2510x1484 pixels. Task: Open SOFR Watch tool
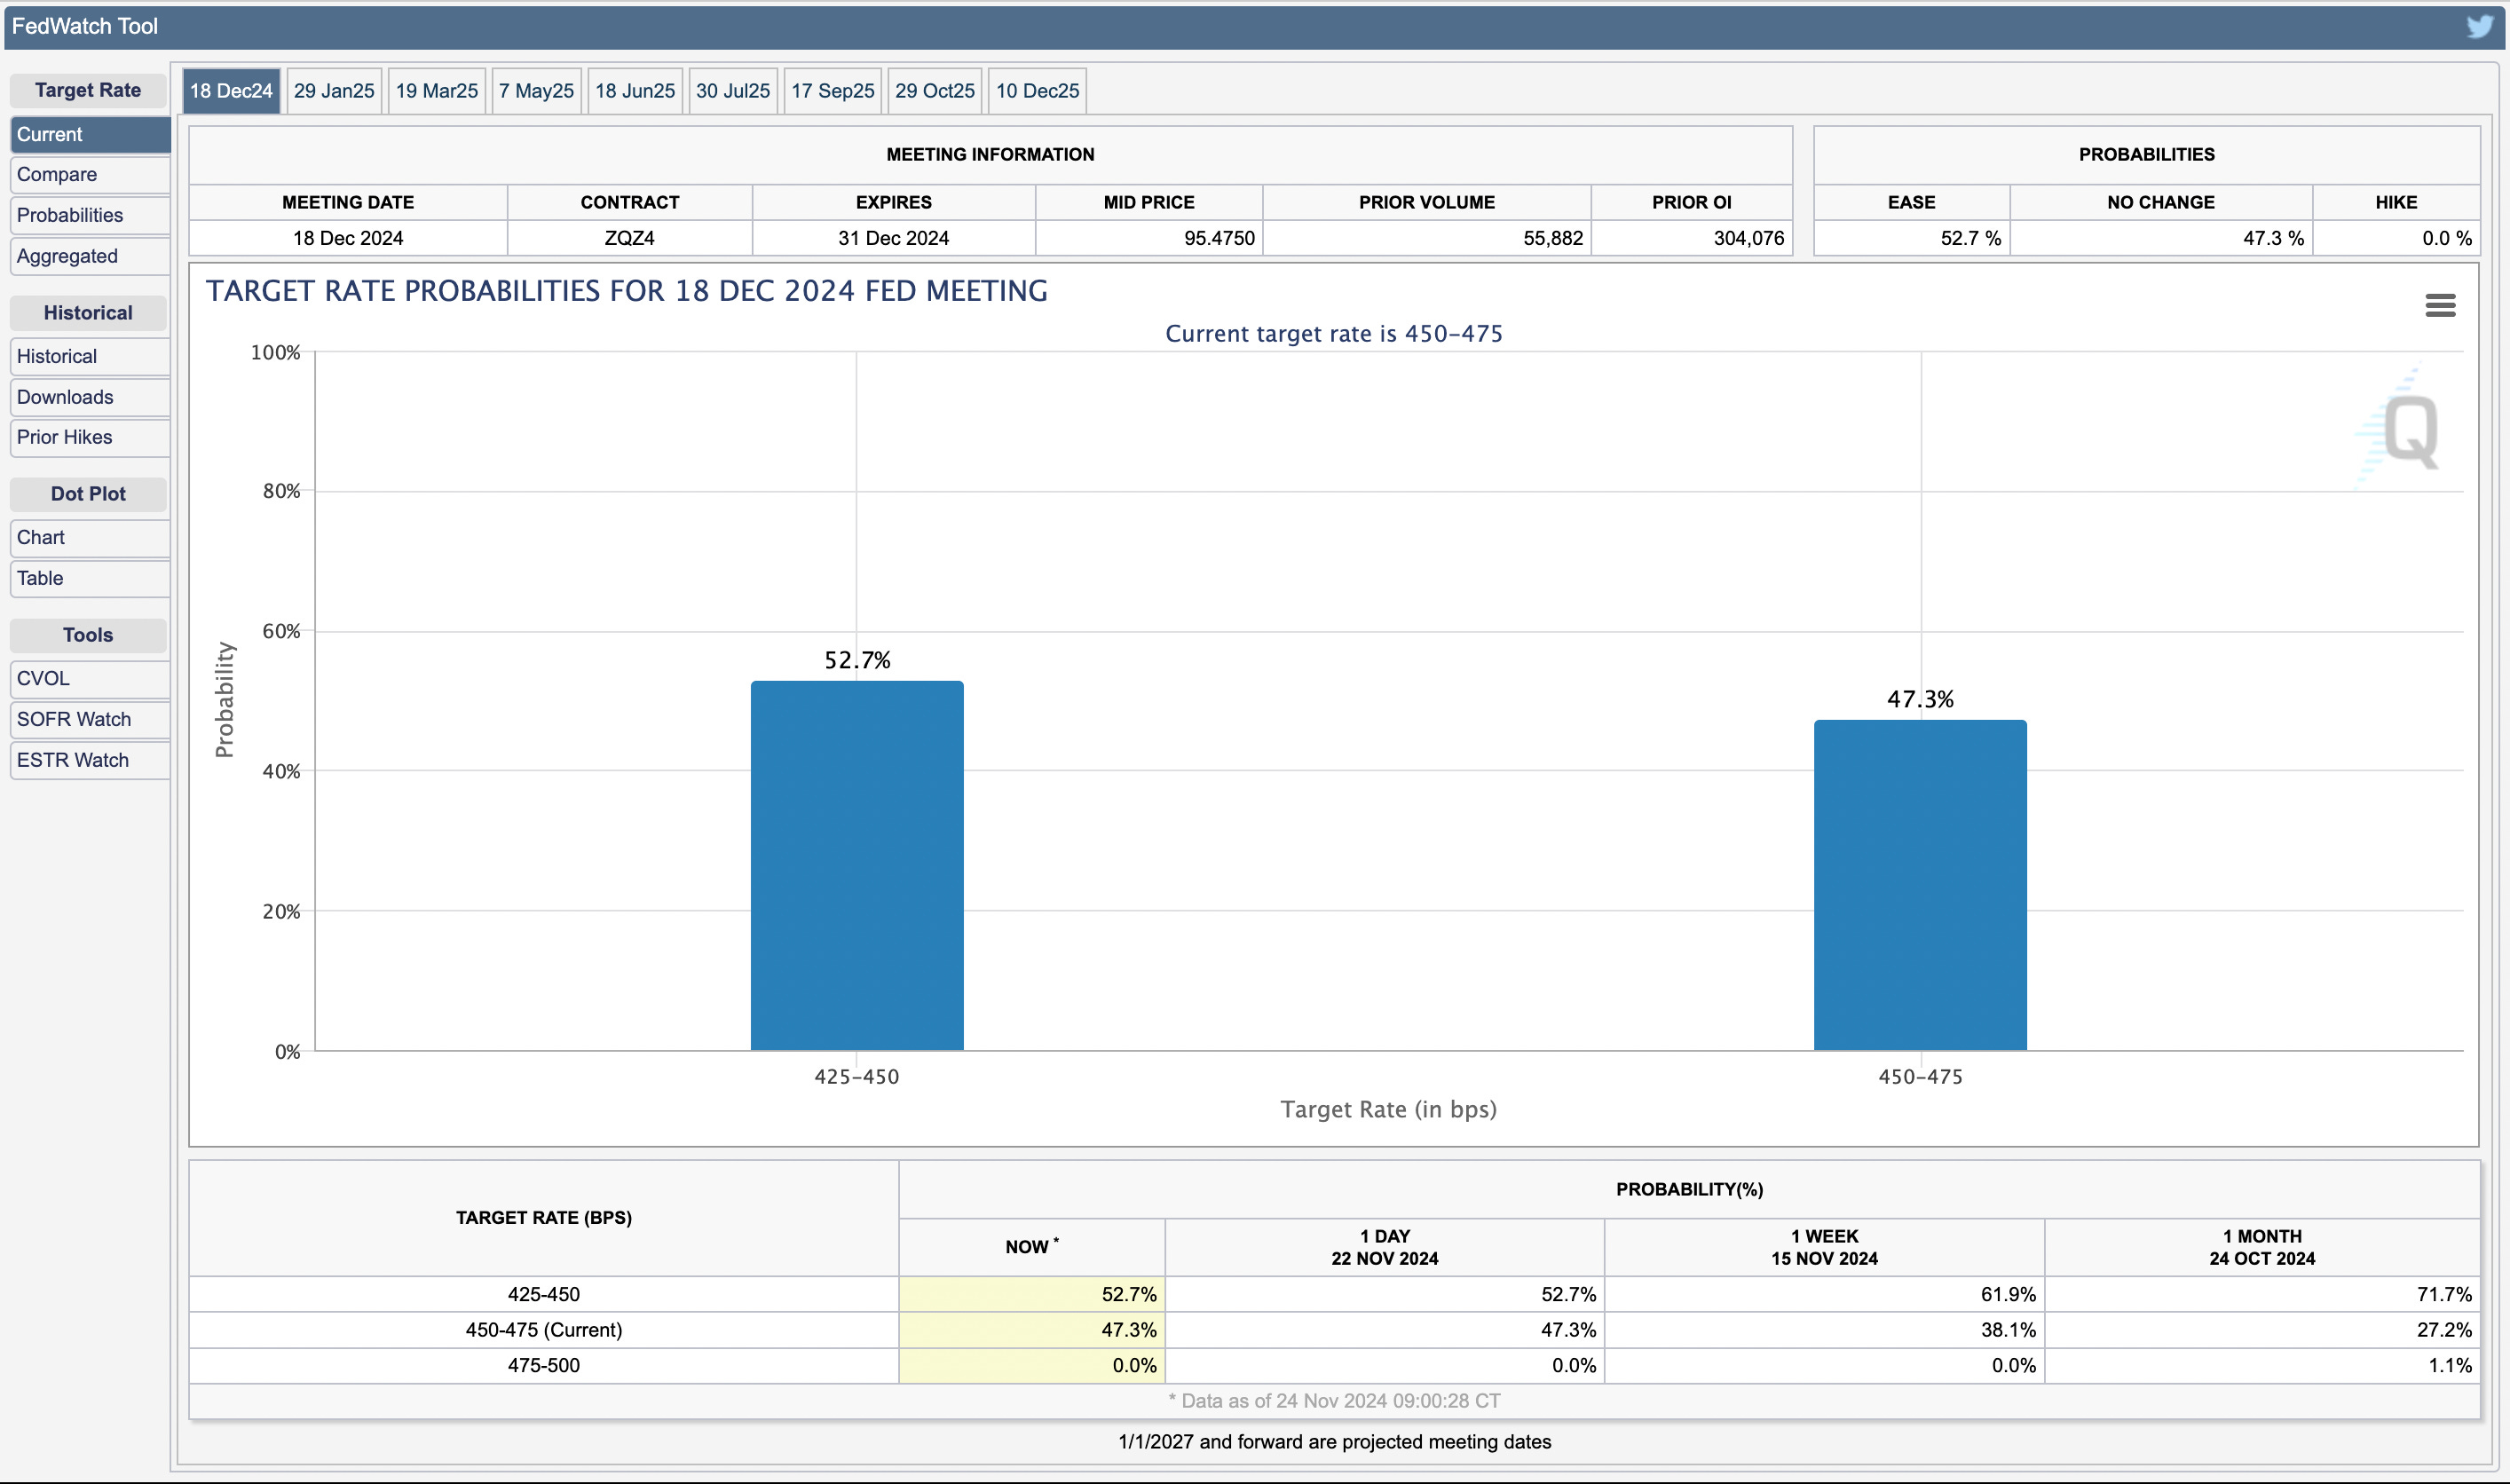(74, 719)
